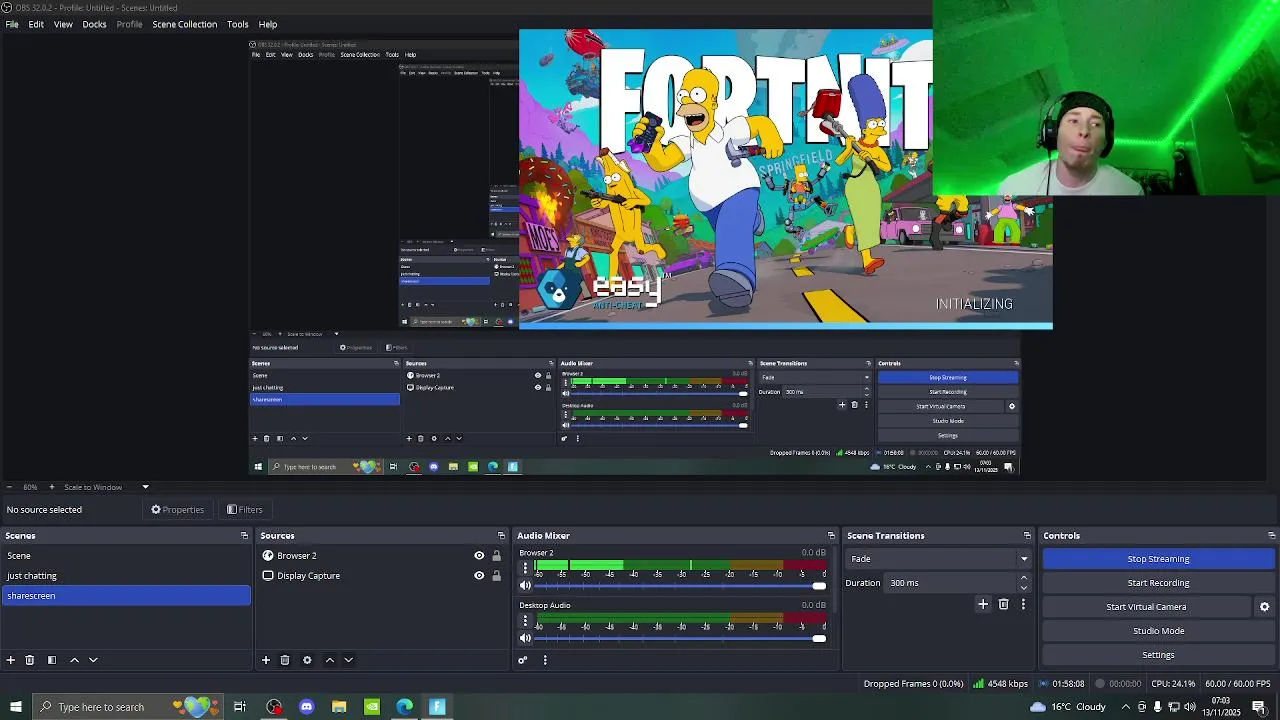
Task: Click Stop Streaming button
Action: pyautogui.click(x=1158, y=559)
